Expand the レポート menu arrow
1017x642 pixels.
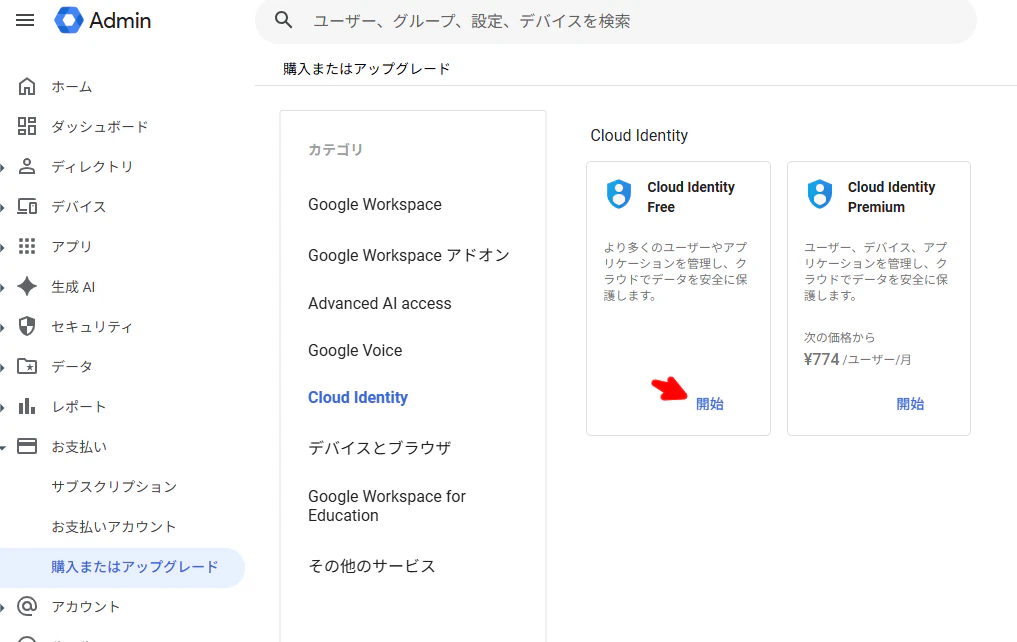pyautogui.click(x=3, y=407)
